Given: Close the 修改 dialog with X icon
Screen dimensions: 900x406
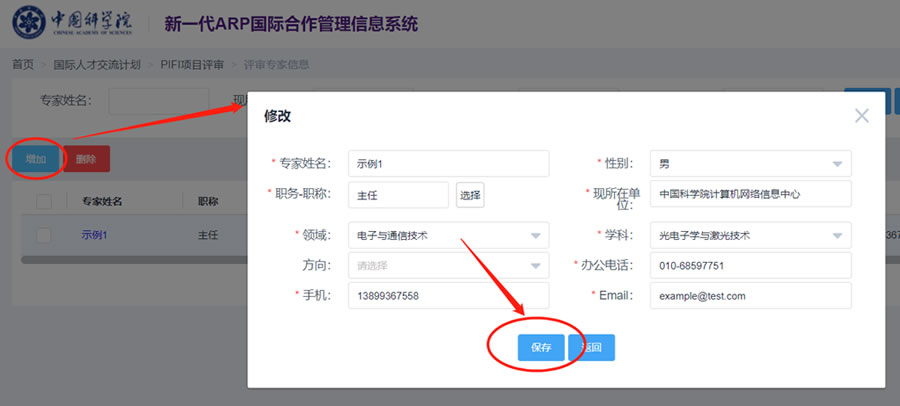Looking at the screenshot, I should (x=862, y=116).
